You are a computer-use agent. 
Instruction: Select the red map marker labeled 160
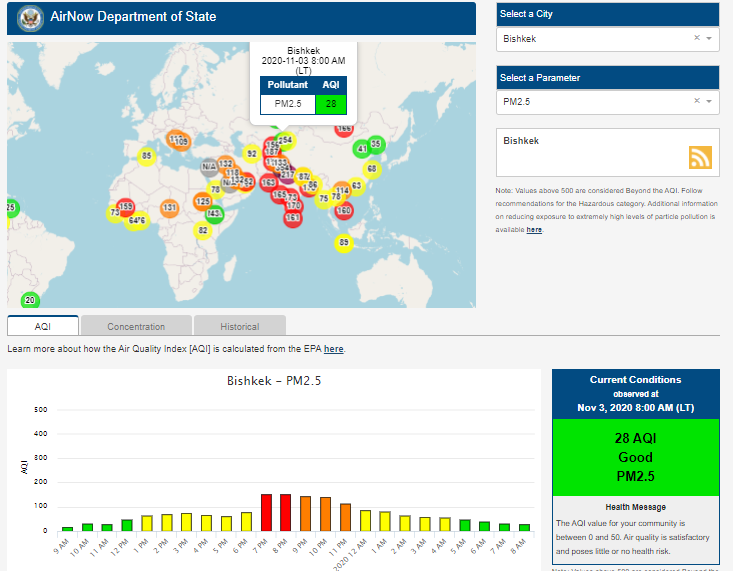(x=344, y=211)
